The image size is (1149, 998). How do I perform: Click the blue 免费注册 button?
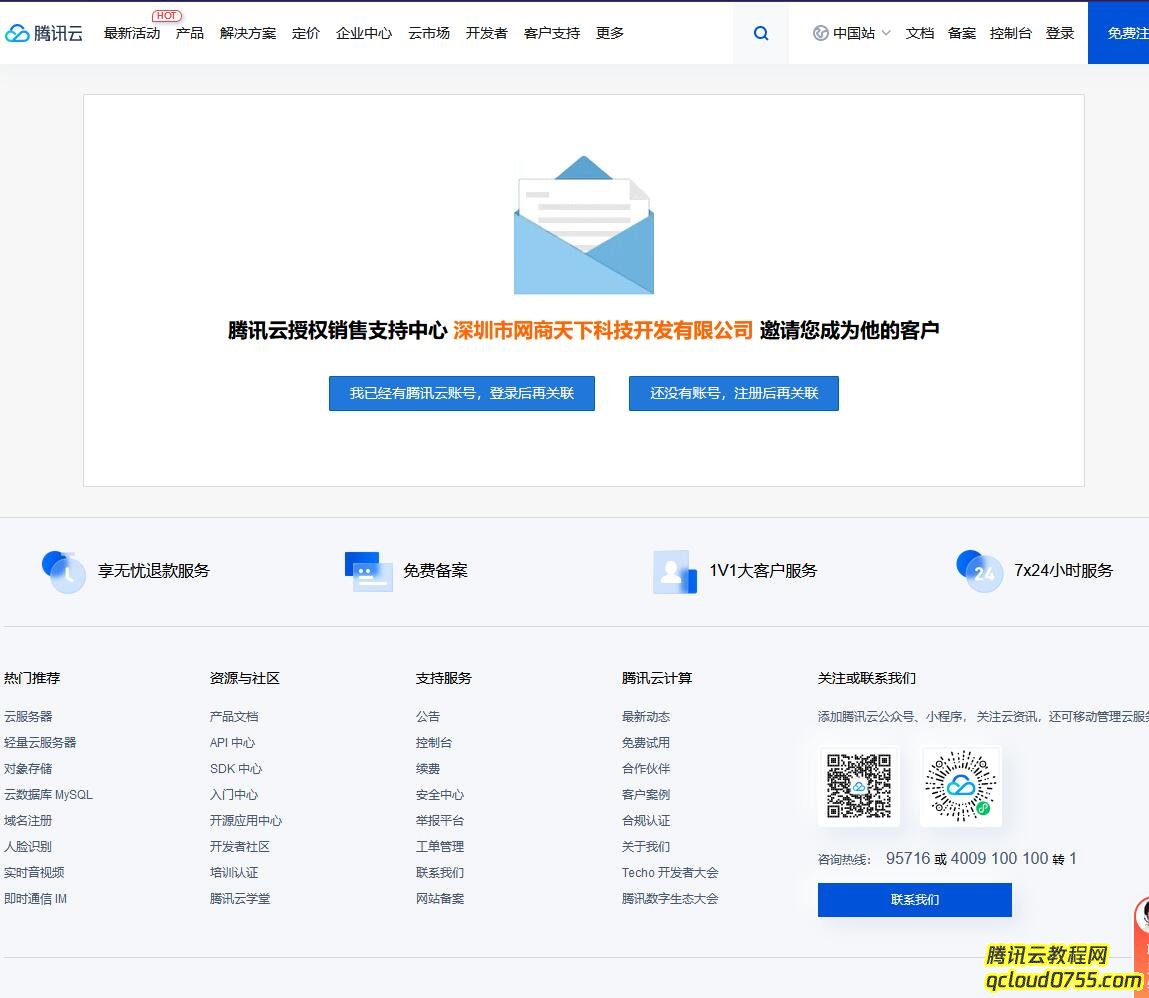(x=1118, y=33)
